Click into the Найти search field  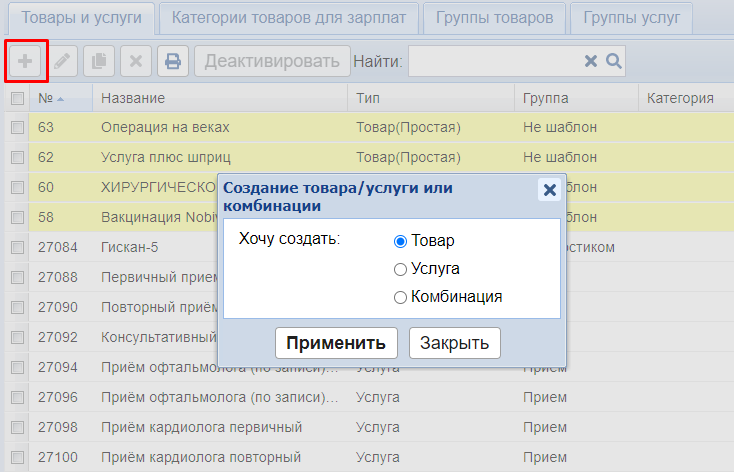point(494,61)
